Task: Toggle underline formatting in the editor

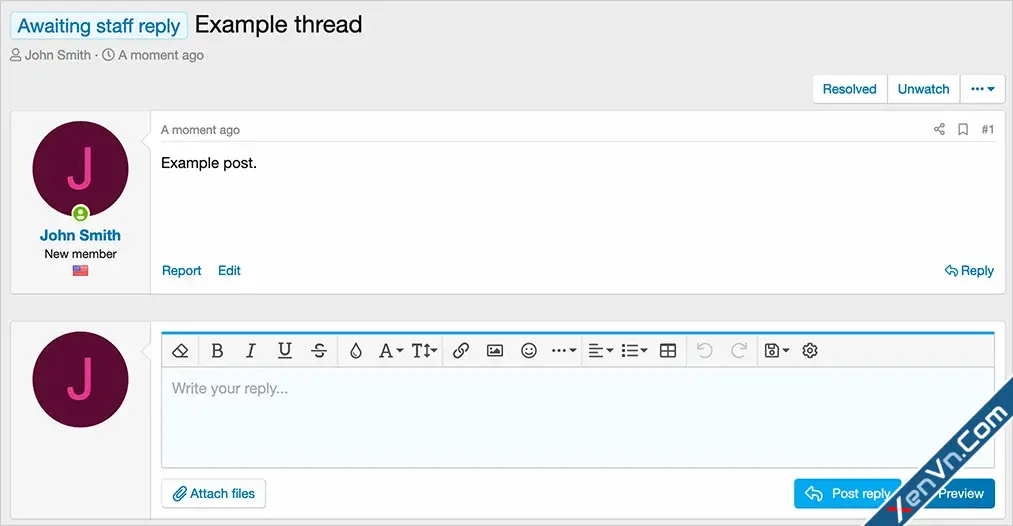Action: pyautogui.click(x=284, y=350)
